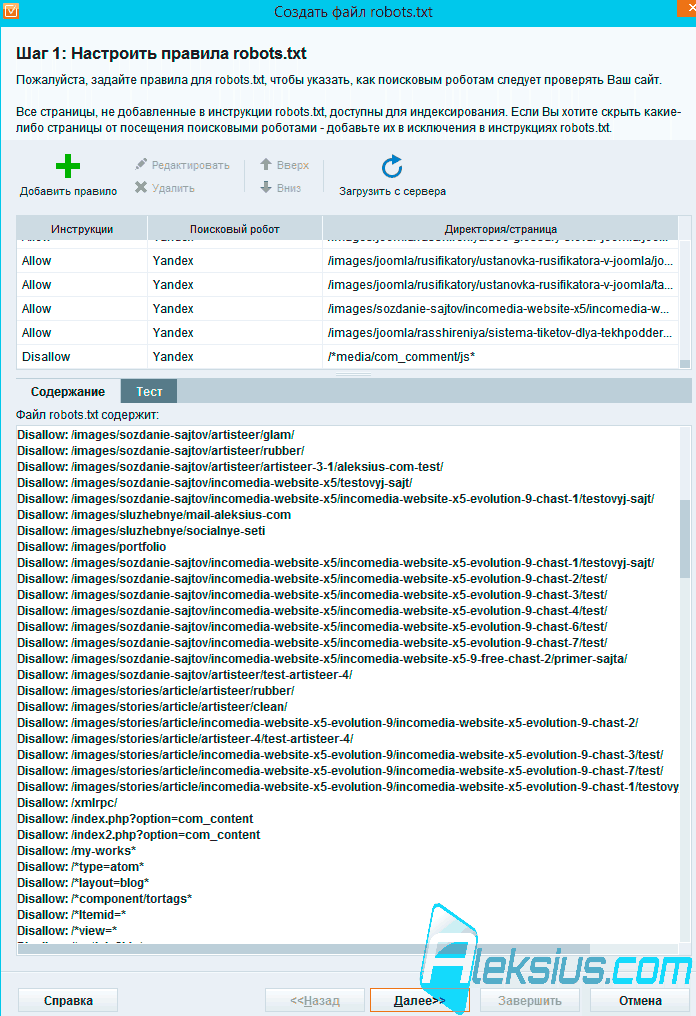Click line ending 'artisteer-4/test-artisteer-4/'

click(x=185, y=739)
